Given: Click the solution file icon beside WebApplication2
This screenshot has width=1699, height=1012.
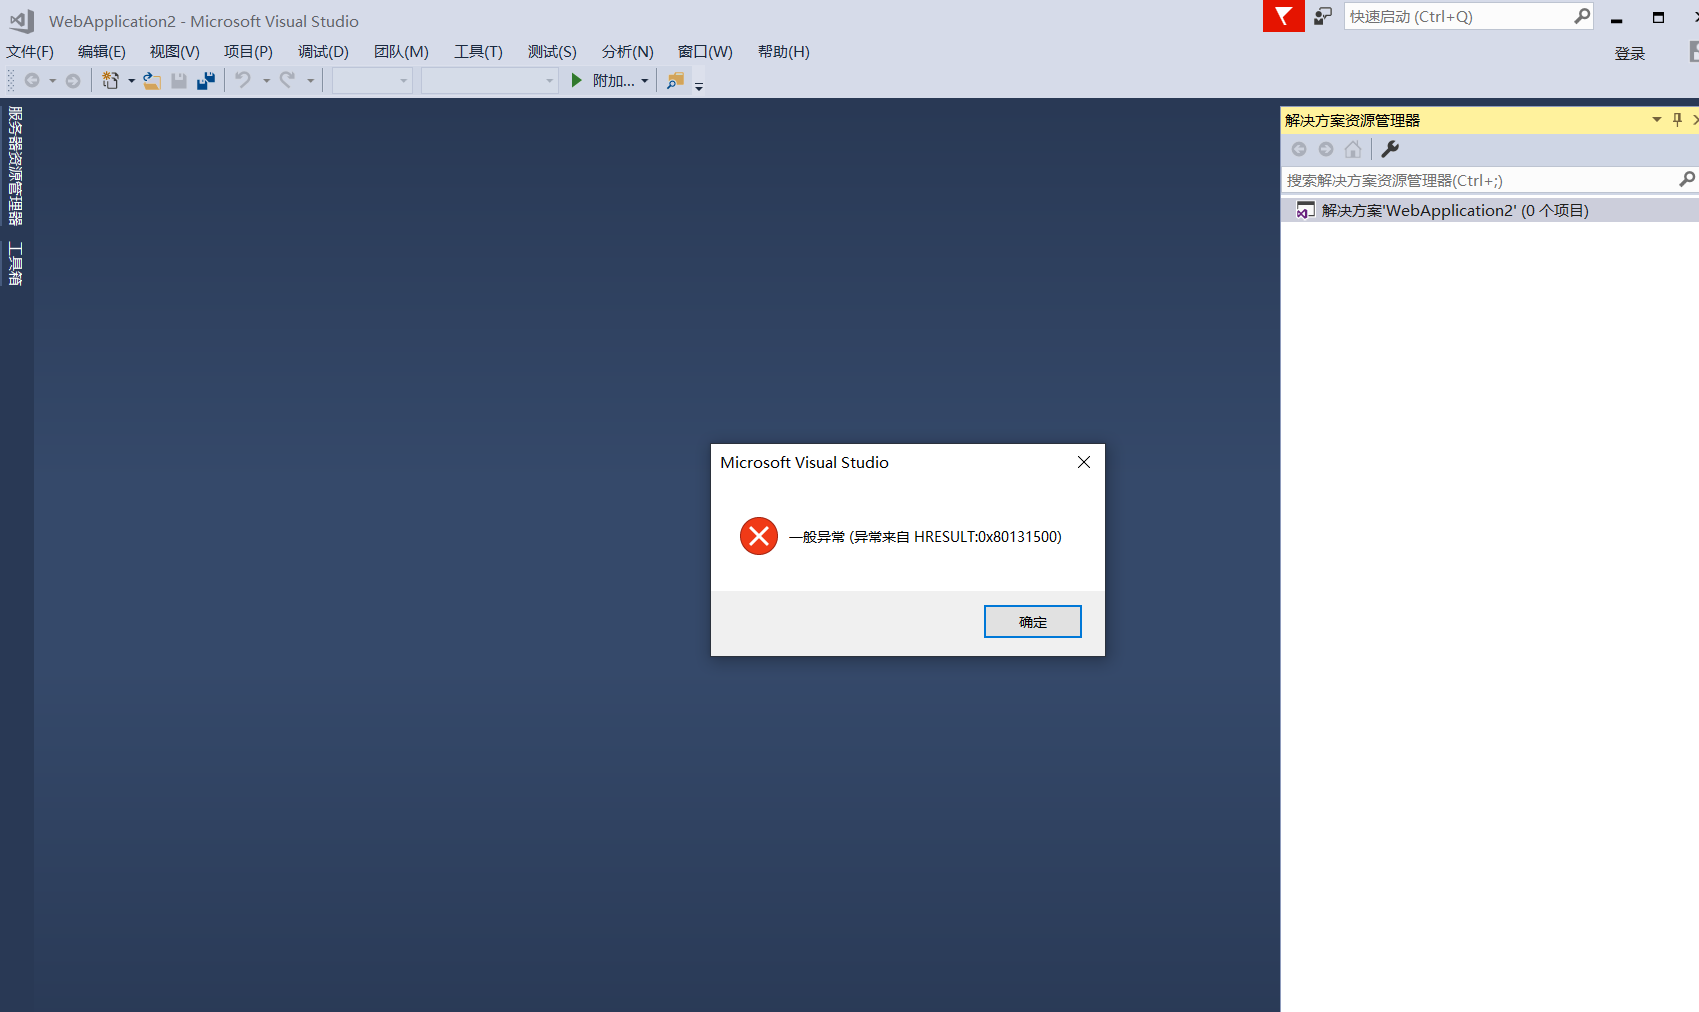Looking at the screenshot, I should tap(1305, 210).
